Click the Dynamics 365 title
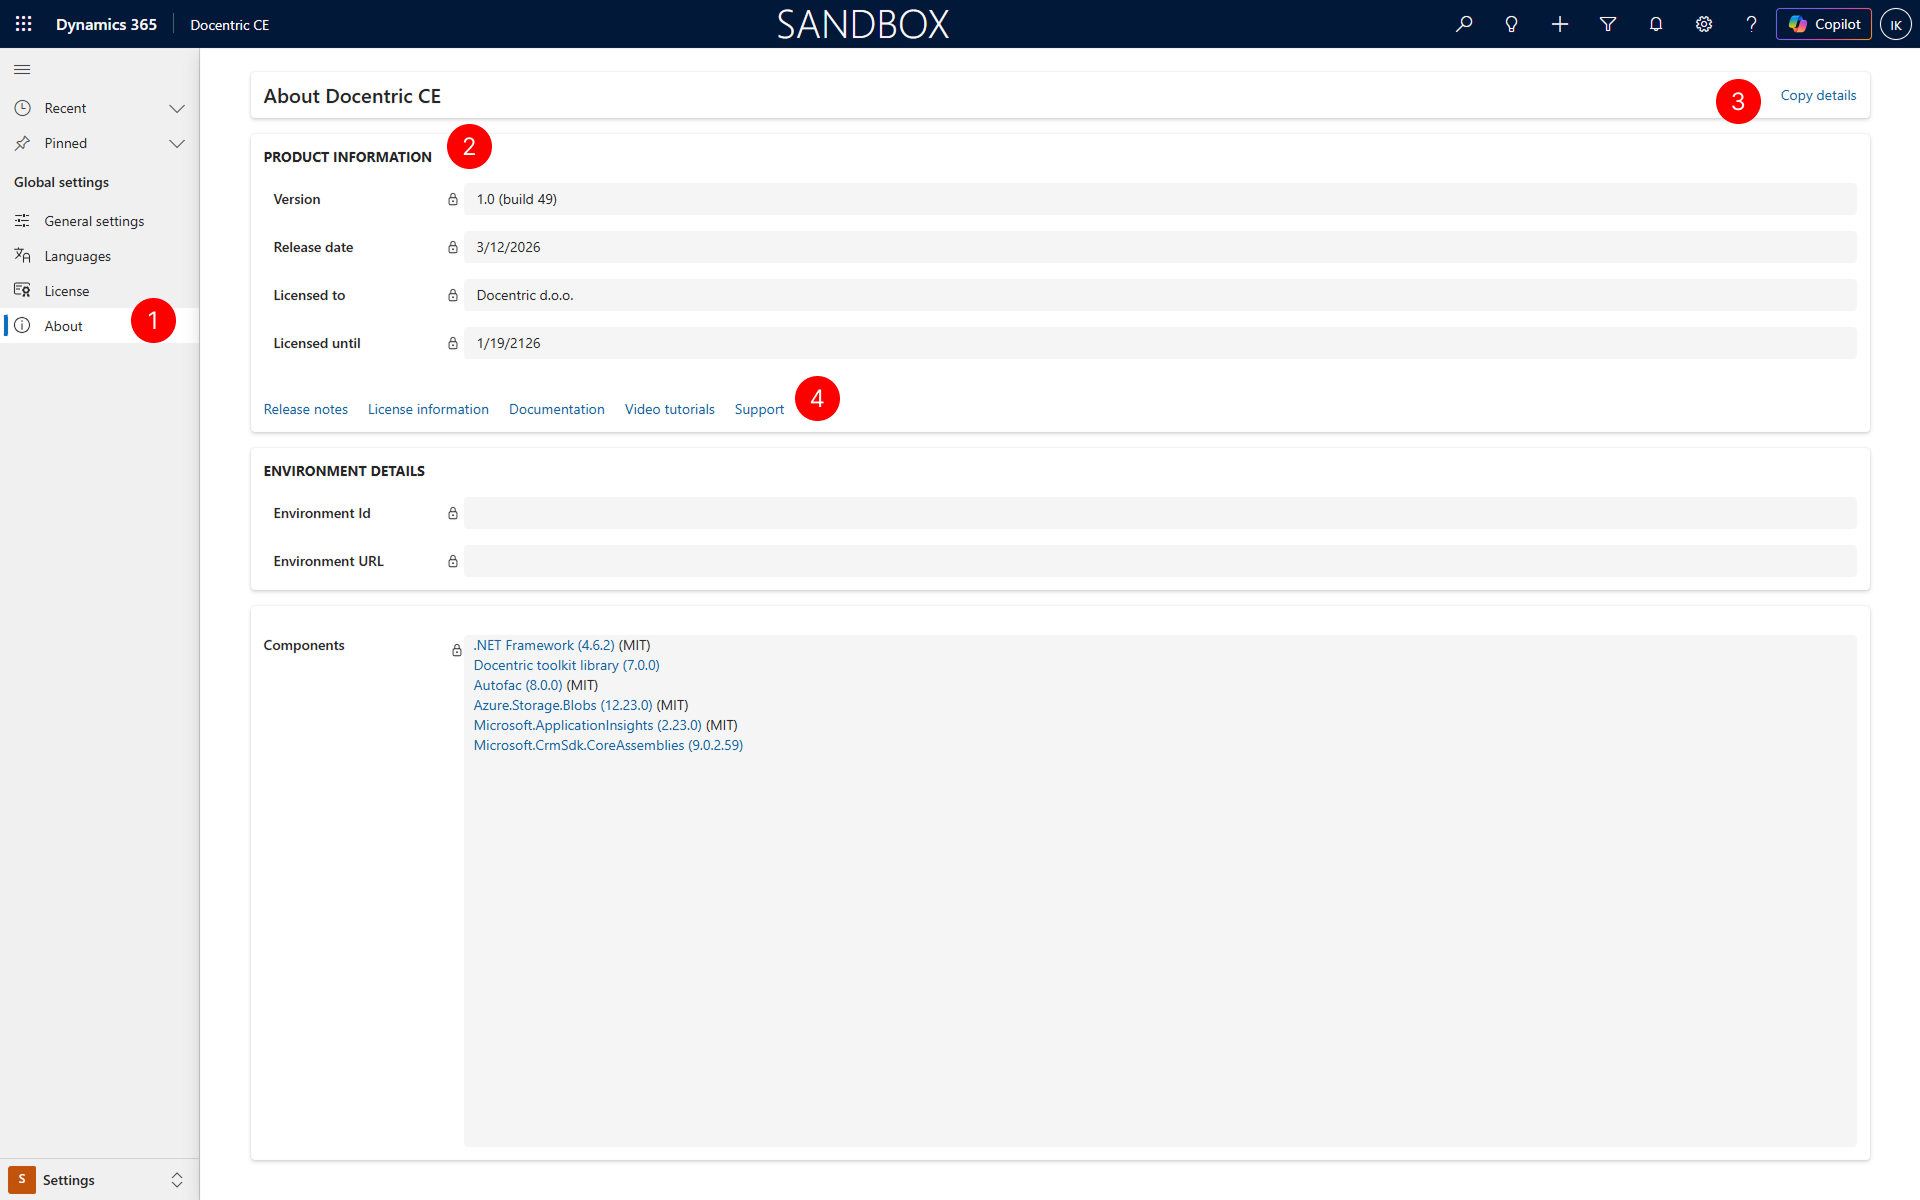 click(x=106, y=24)
